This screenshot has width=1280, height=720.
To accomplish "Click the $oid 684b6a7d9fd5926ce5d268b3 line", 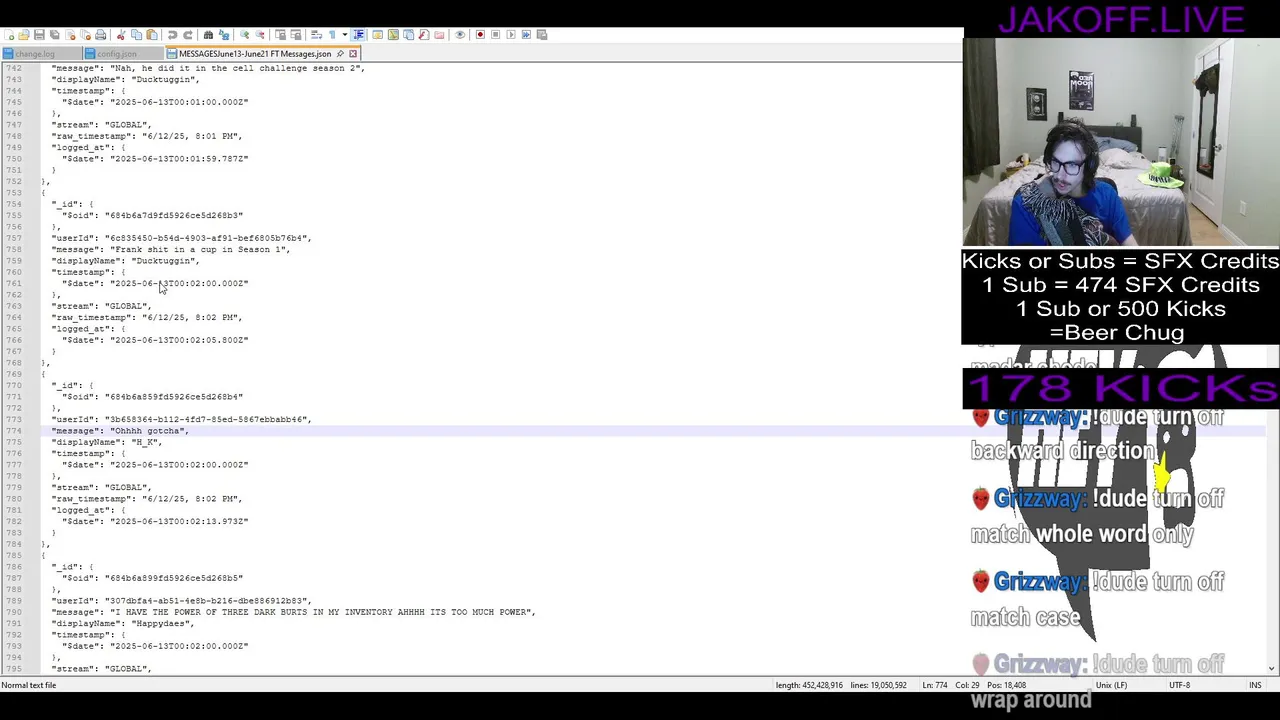I will tap(153, 215).
